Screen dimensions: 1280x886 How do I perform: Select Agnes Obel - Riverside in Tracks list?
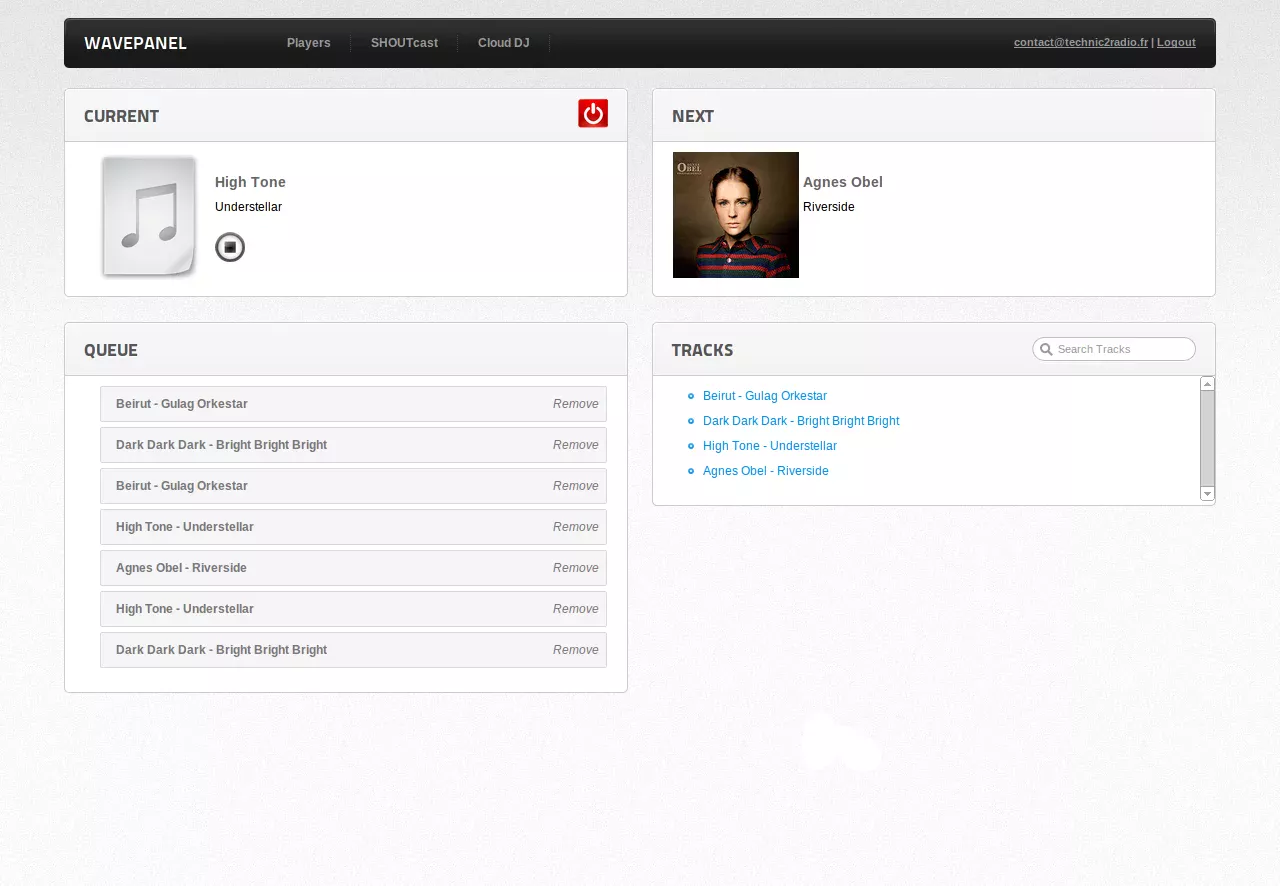click(x=765, y=471)
